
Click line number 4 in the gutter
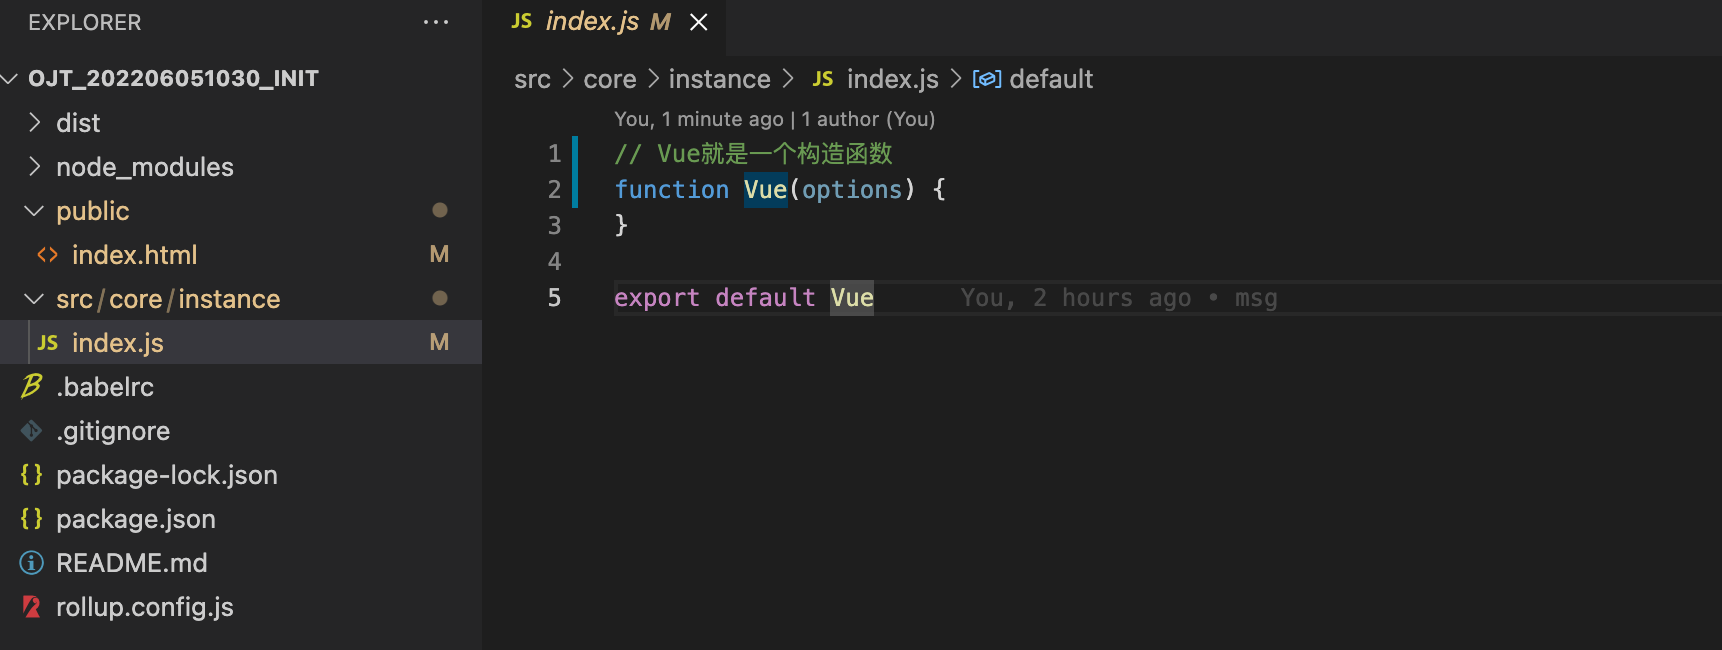point(554,262)
